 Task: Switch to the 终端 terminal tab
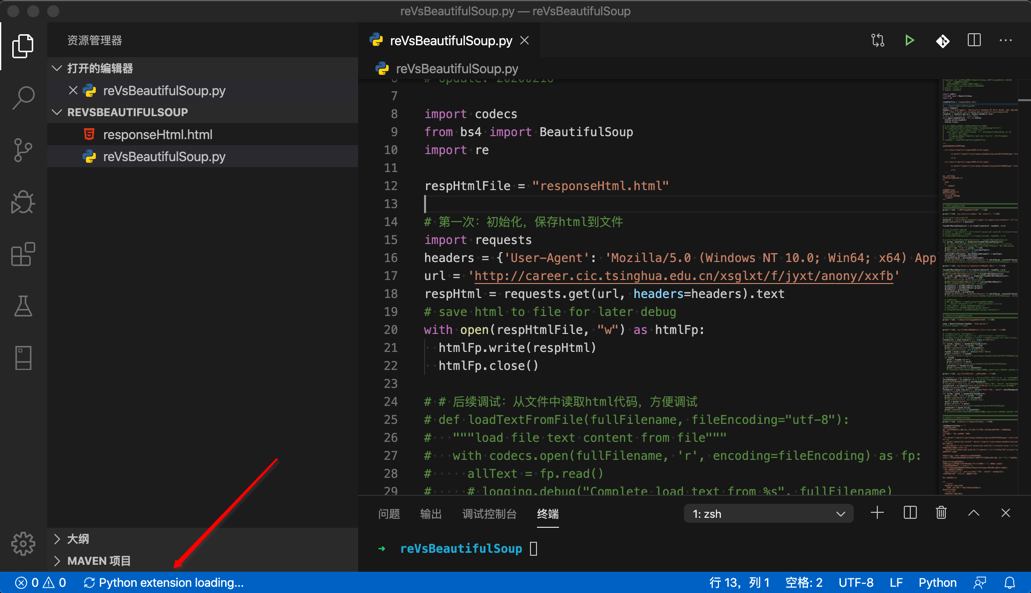tap(548, 514)
